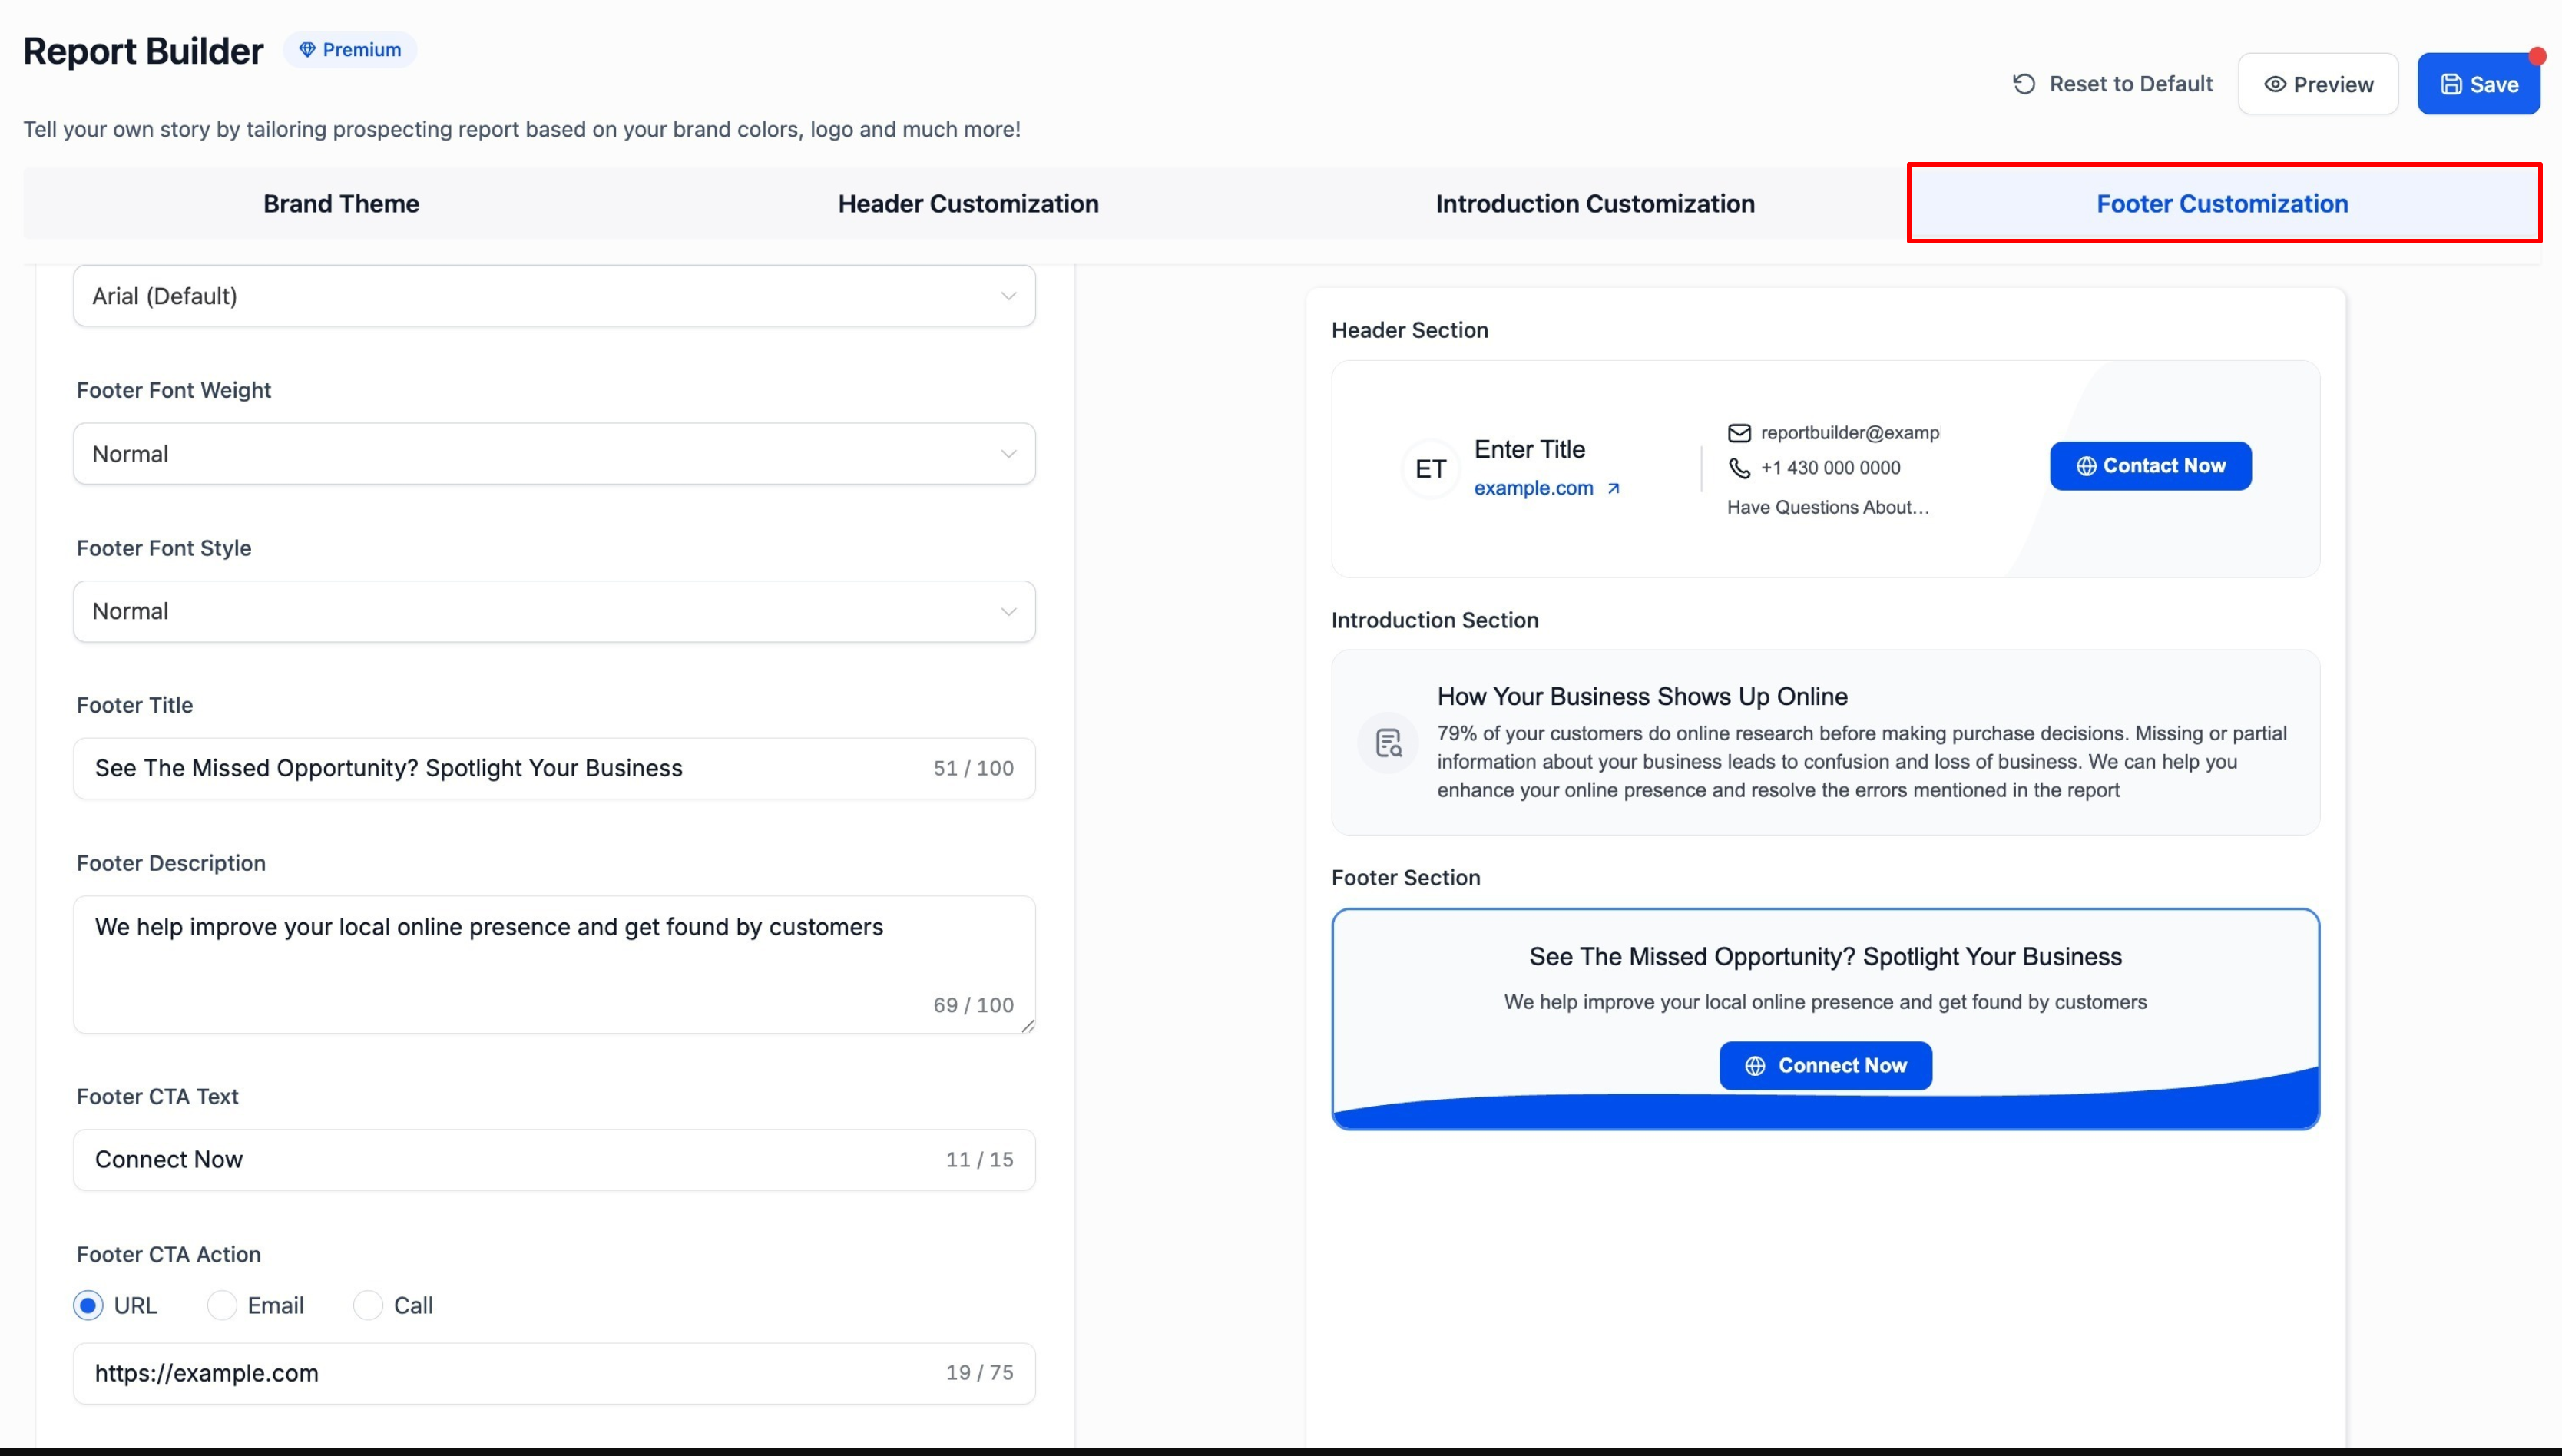Open the Arial (Default) font dropdown

554,296
